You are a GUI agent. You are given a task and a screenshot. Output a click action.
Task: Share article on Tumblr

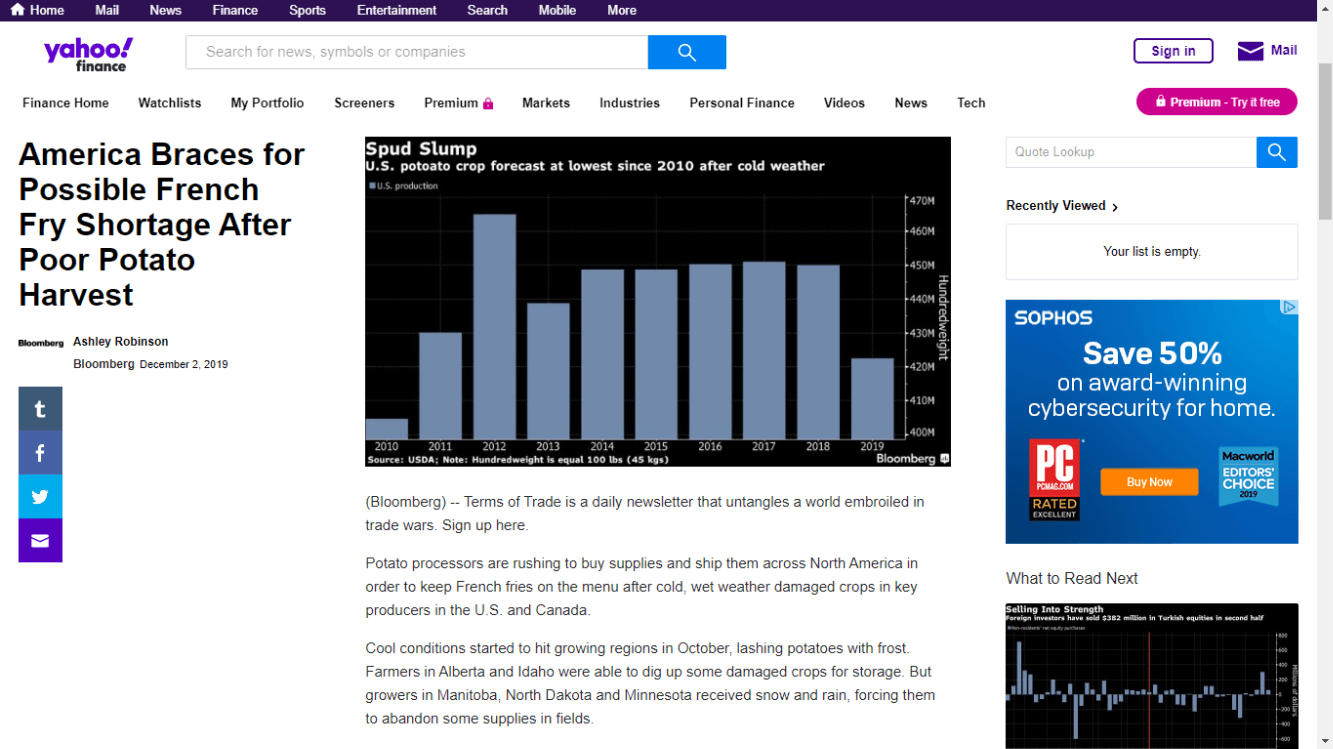40,409
